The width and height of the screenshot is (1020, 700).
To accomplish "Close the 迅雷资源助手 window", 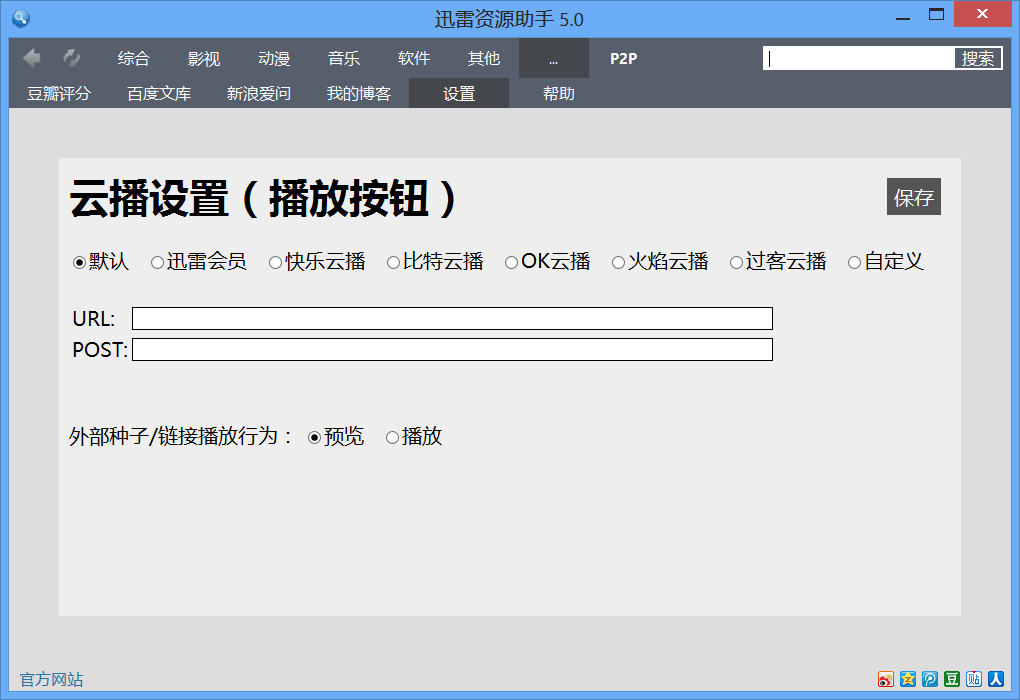I will click(982, 14).
